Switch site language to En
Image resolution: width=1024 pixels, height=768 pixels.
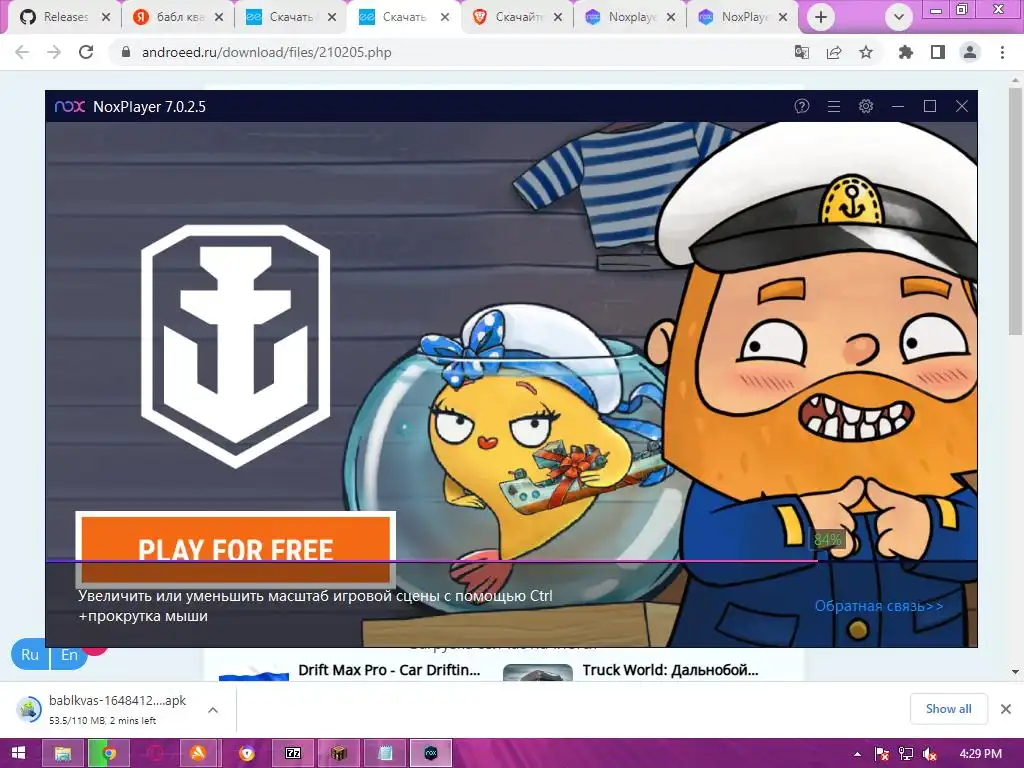[69, 654]
